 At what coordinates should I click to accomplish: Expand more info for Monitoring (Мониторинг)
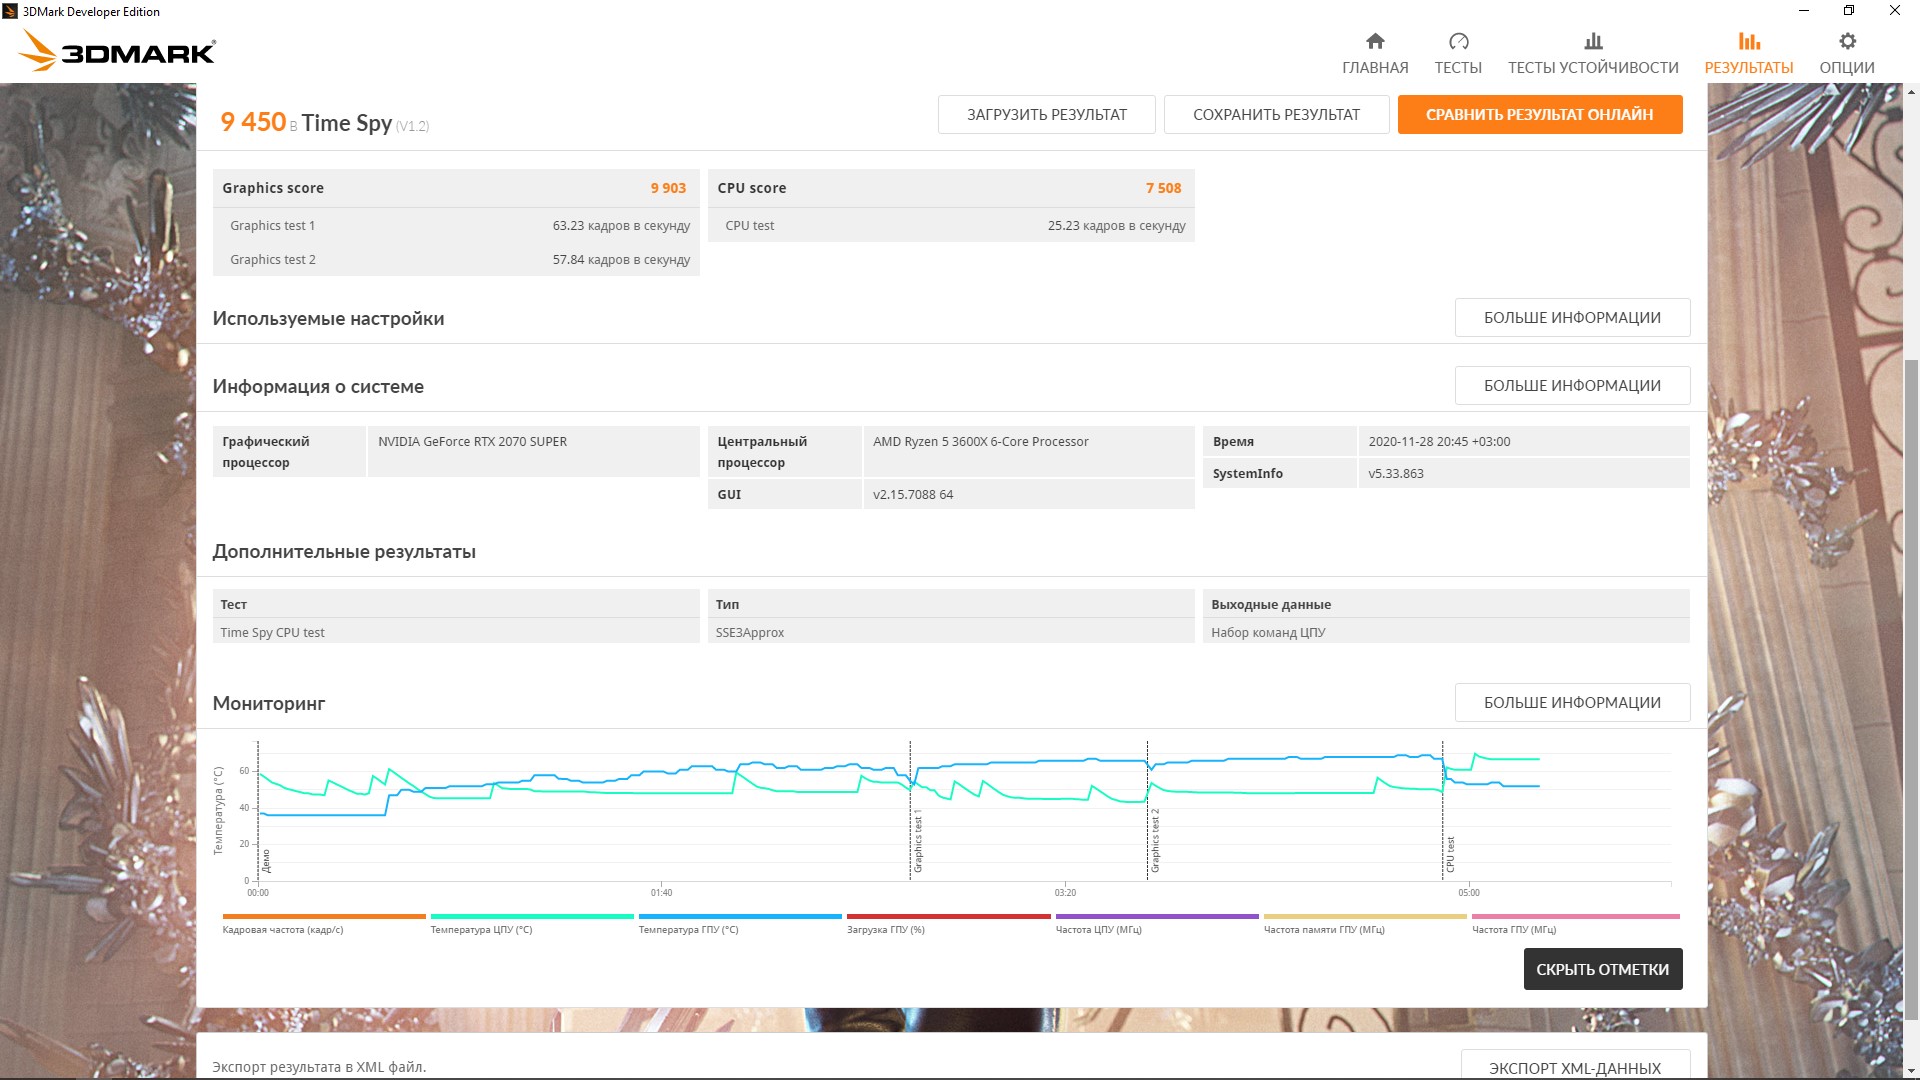coord(1572,703)
